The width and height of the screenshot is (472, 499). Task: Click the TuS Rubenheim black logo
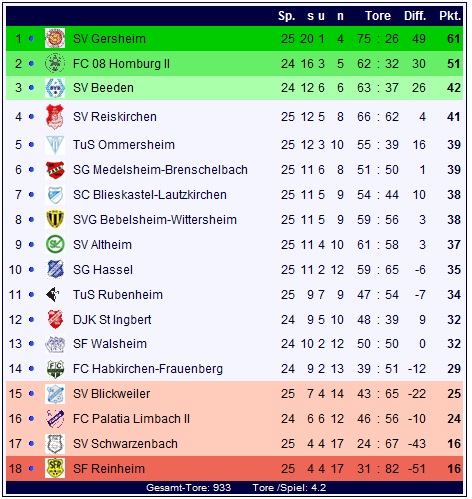click(55, 294)
